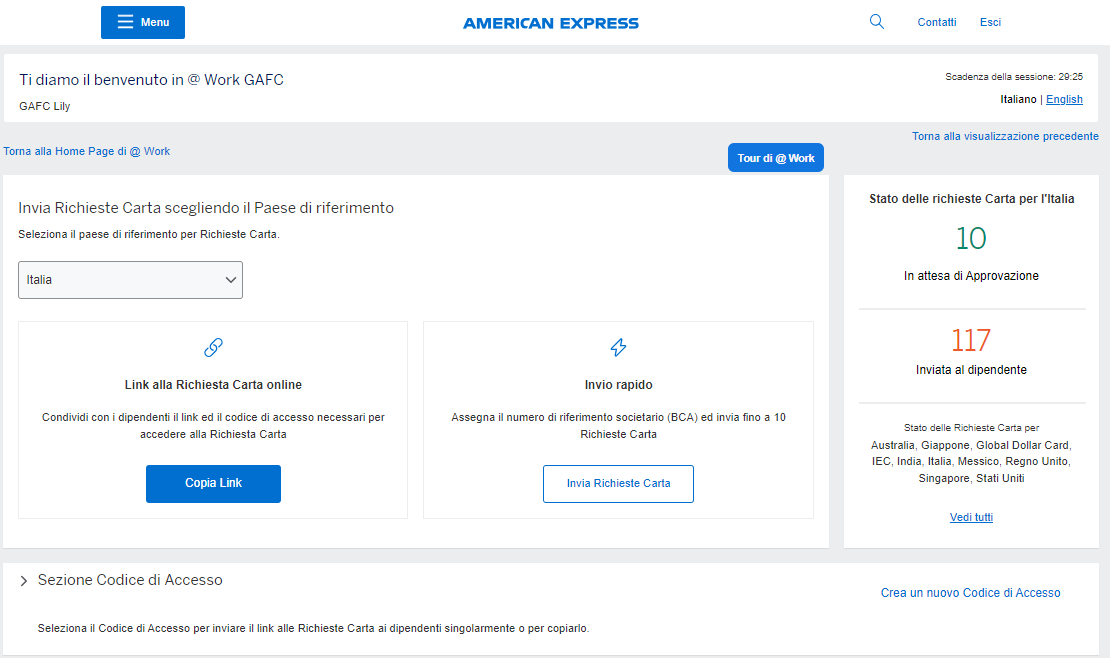Select the Italiano language option
The height and width of the screenshot is (658, 1110).
(1018, 99)
